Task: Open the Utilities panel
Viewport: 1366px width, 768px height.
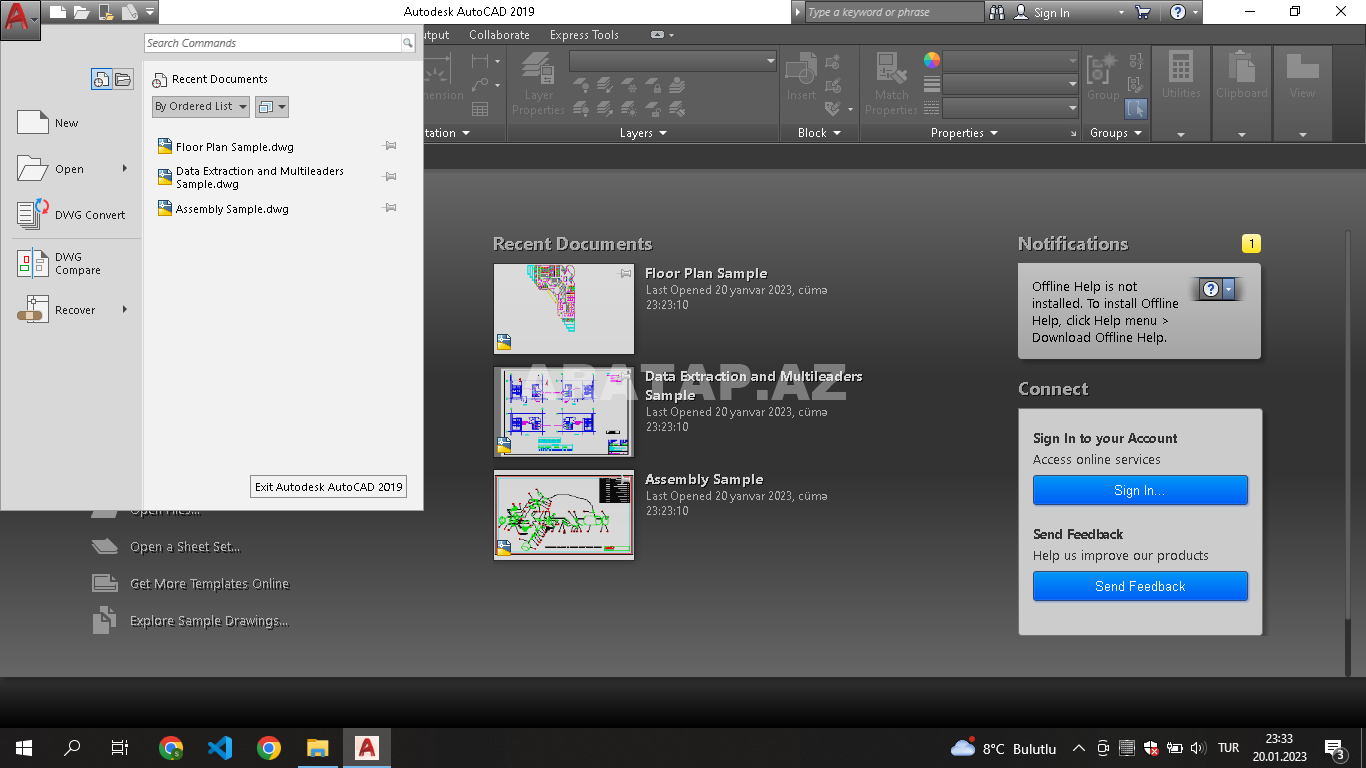Action: 1181,95
